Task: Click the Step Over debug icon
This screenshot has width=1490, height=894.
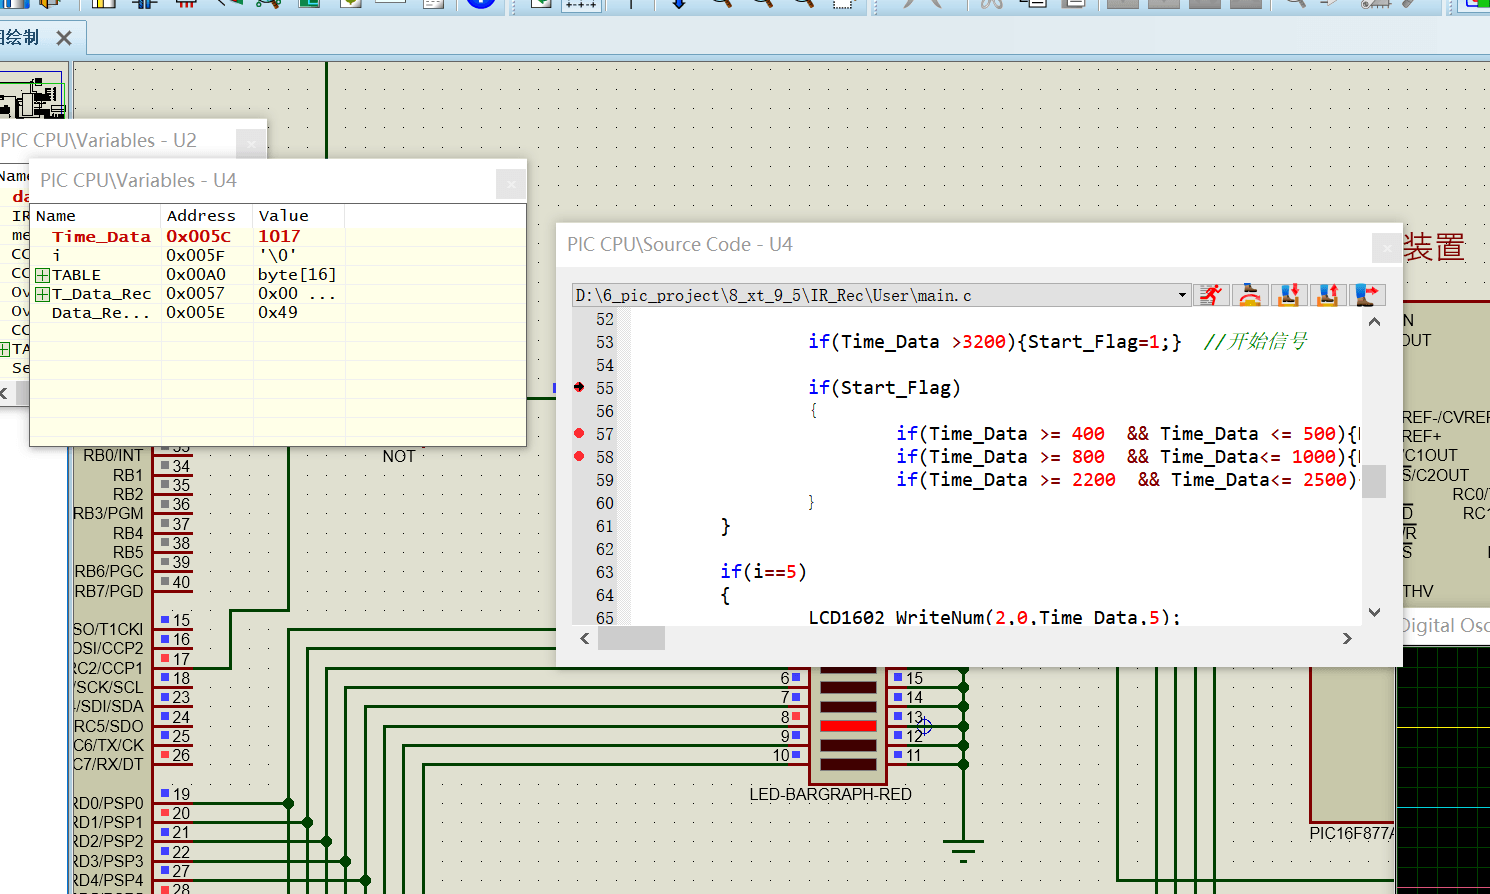Action: [x=1250, y=295]
